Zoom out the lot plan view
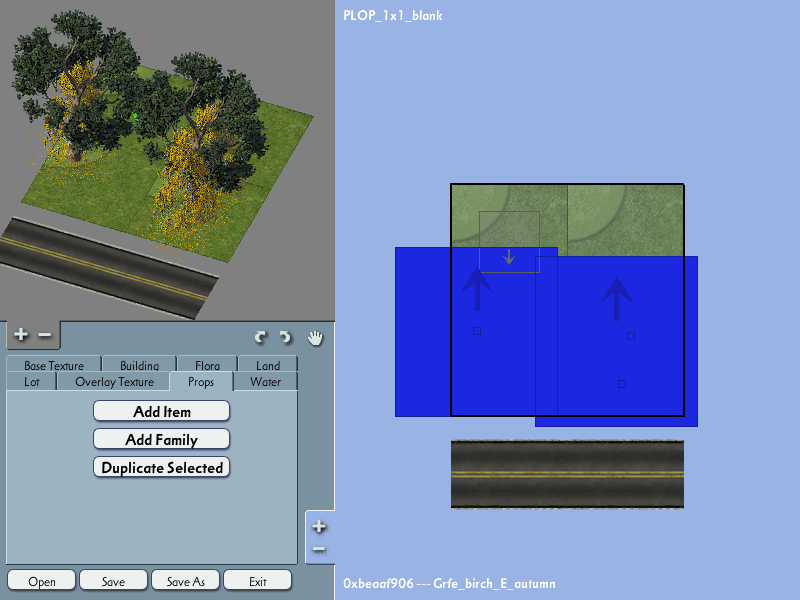800x600 pixels. (x=319, y=549)
